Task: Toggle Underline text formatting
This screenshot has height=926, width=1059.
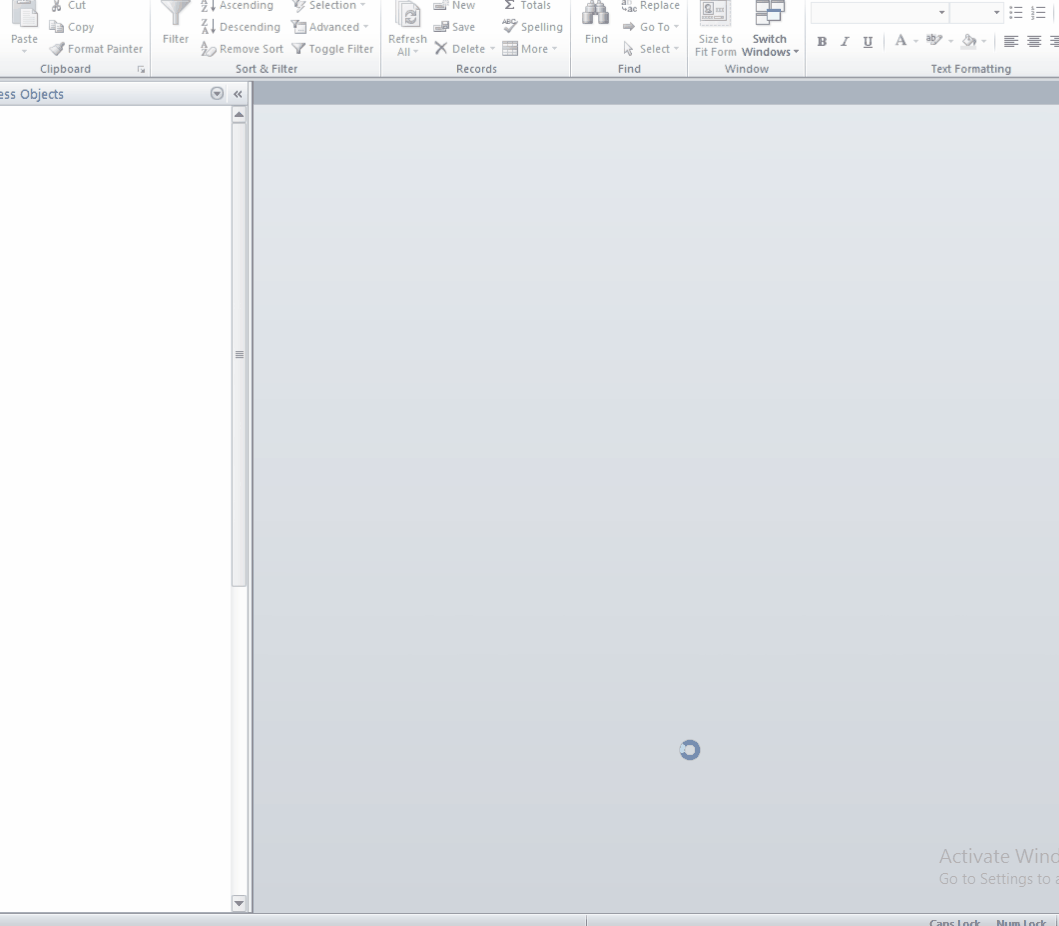Action: 866,41
